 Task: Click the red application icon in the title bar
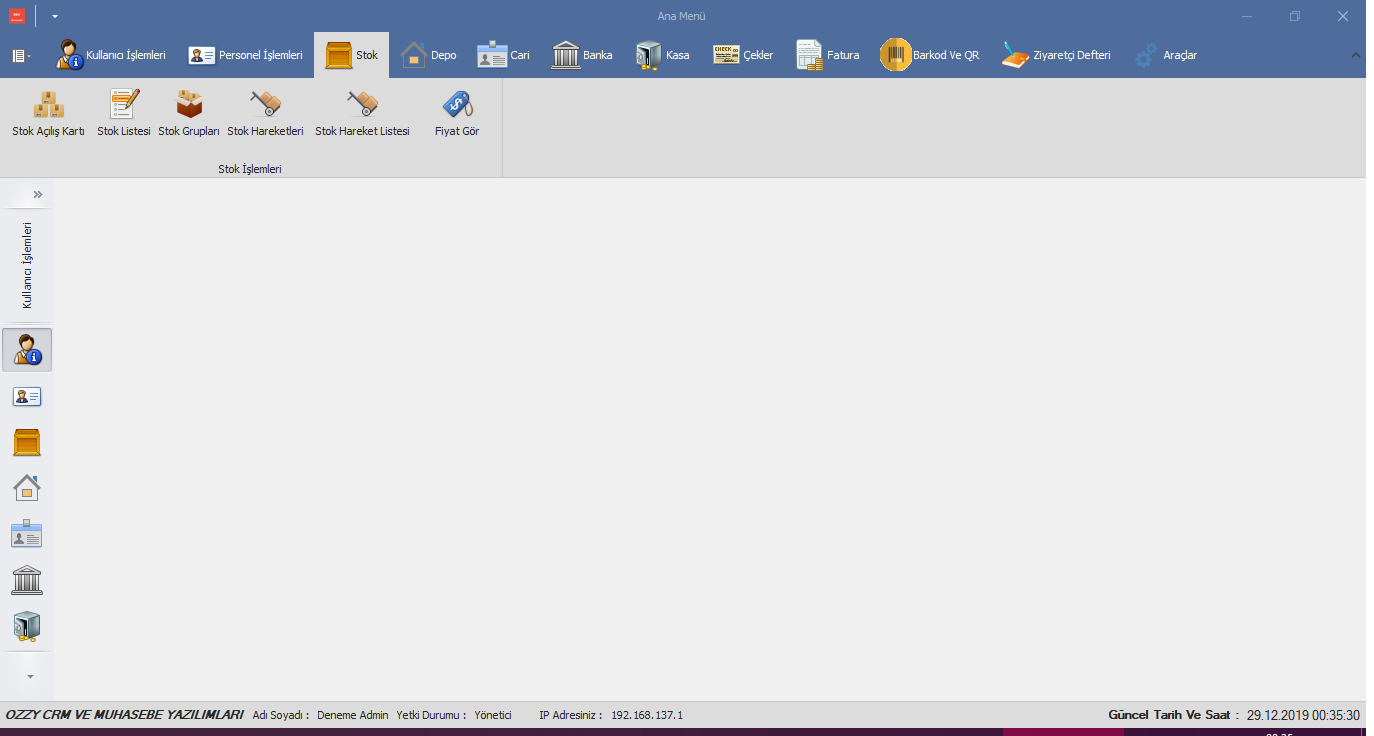(17, 16)
